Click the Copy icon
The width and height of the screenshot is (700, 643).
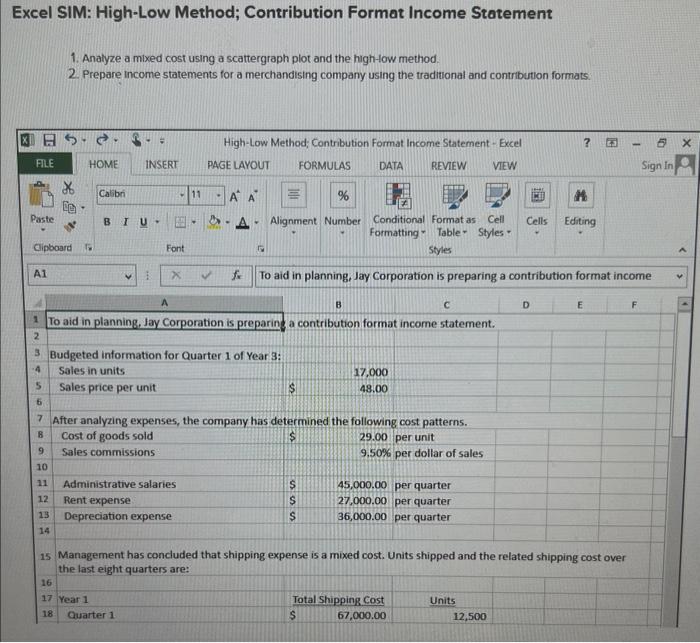[69, 207]
